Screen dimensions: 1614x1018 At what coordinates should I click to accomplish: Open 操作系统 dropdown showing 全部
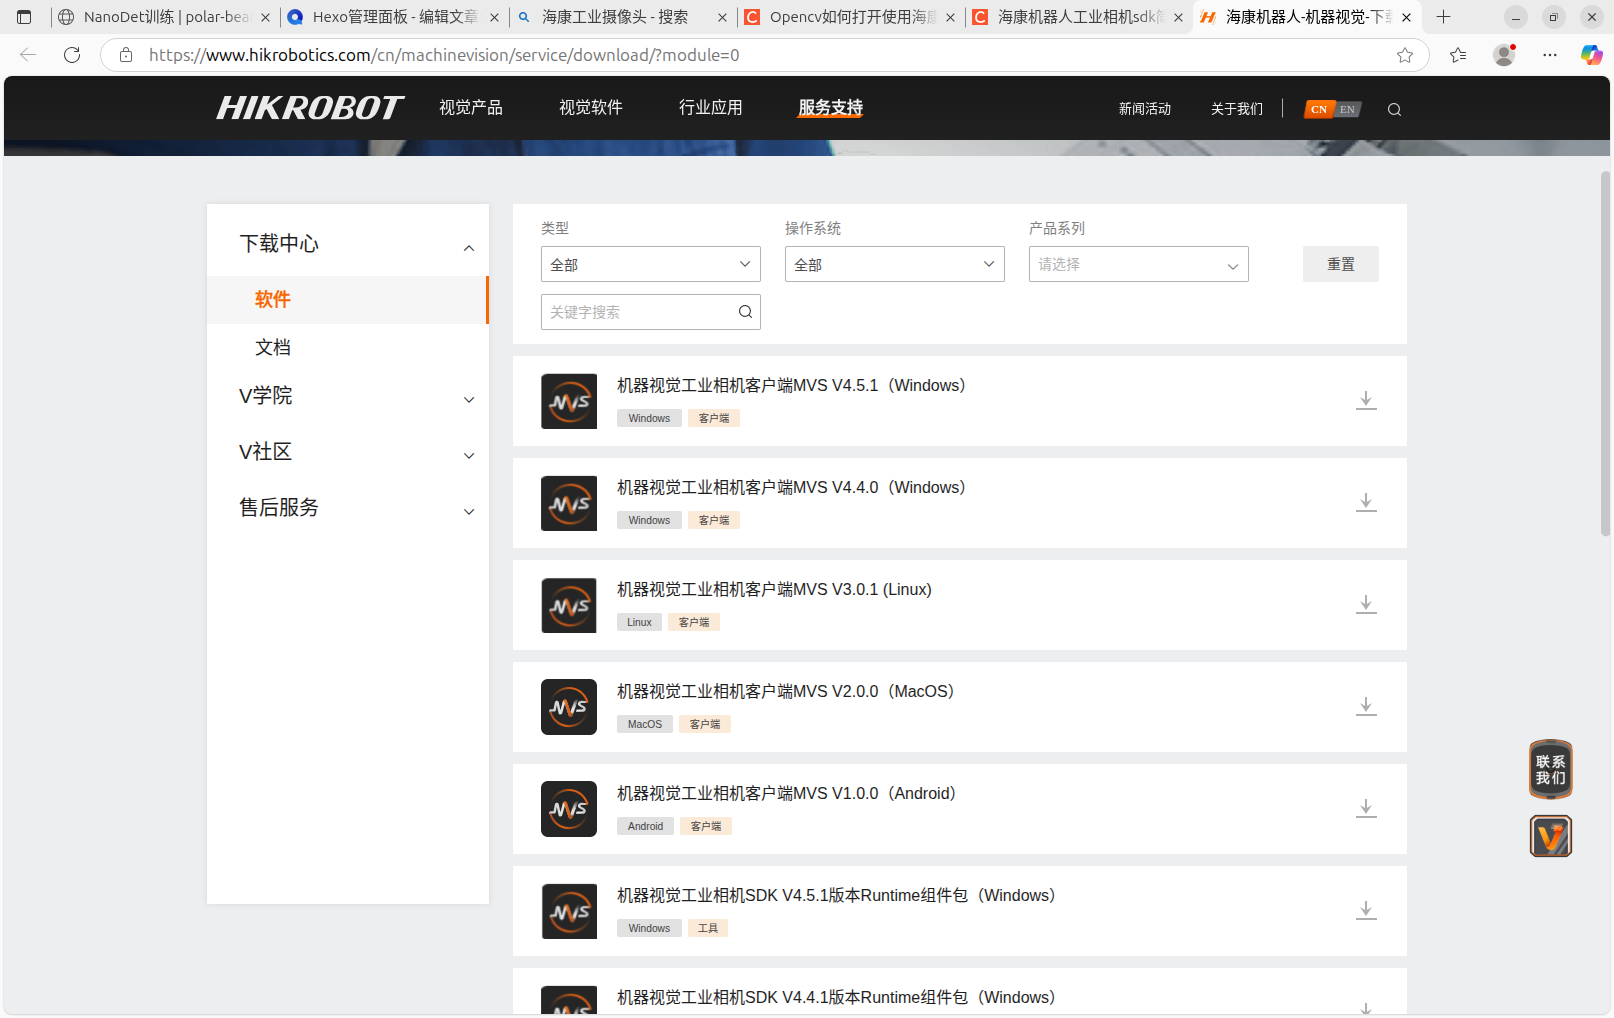895,264
